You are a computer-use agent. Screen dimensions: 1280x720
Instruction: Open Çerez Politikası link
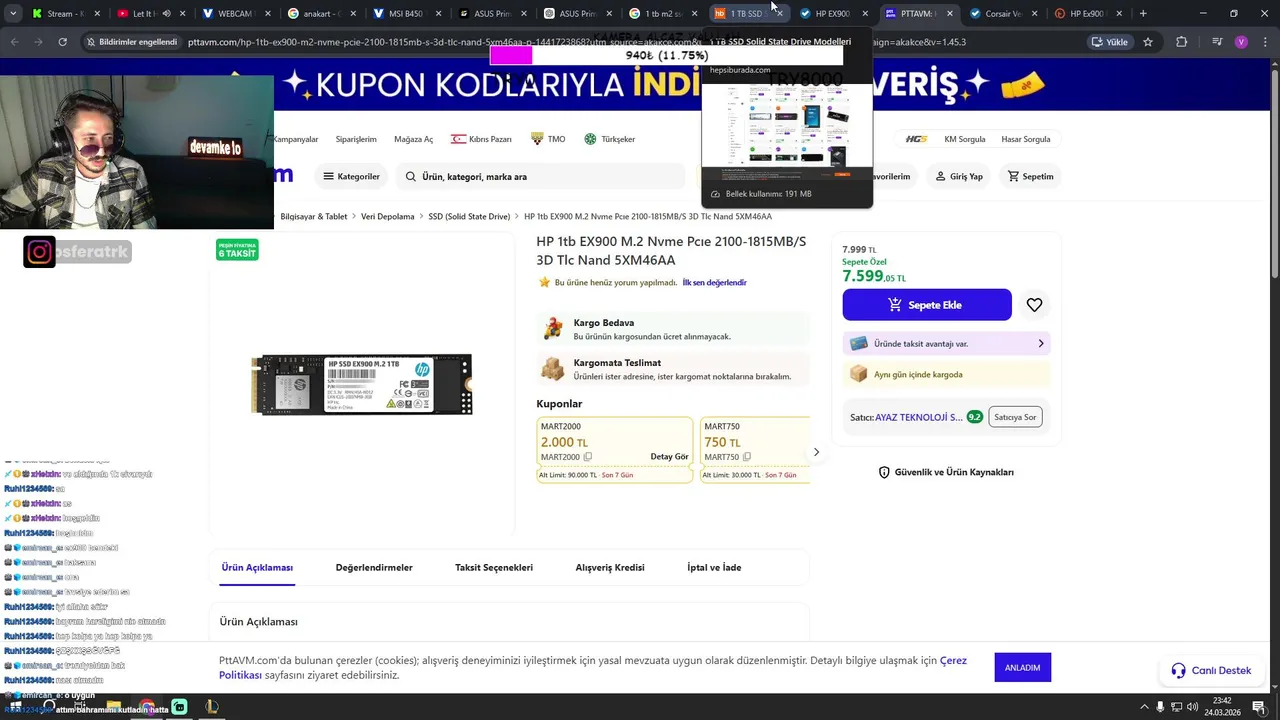593,668
